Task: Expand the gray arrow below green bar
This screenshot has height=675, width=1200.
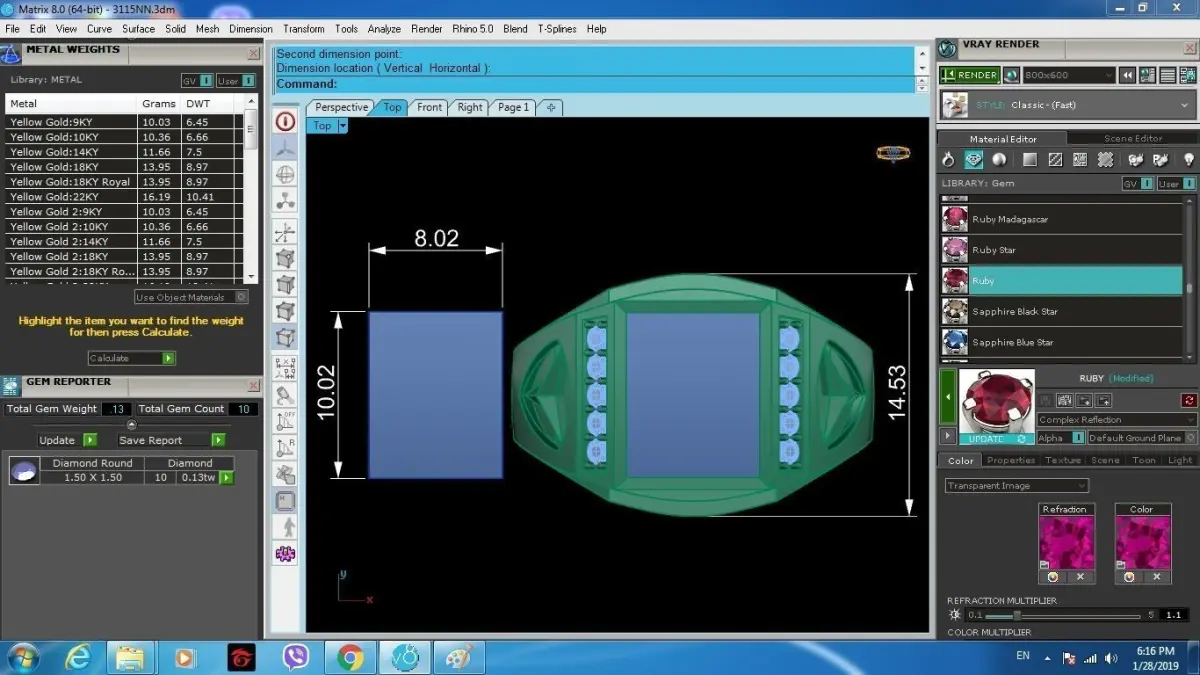Action: point(948,437)
